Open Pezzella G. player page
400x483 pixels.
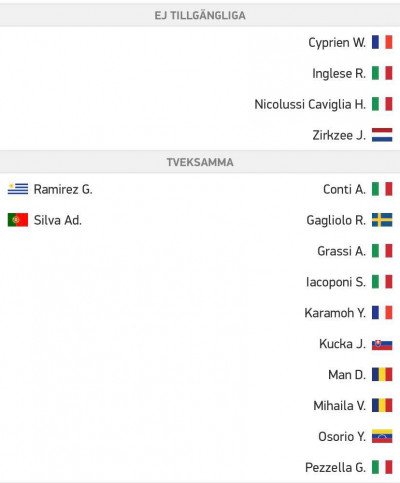pyautogui.click(x=335, y=467)
